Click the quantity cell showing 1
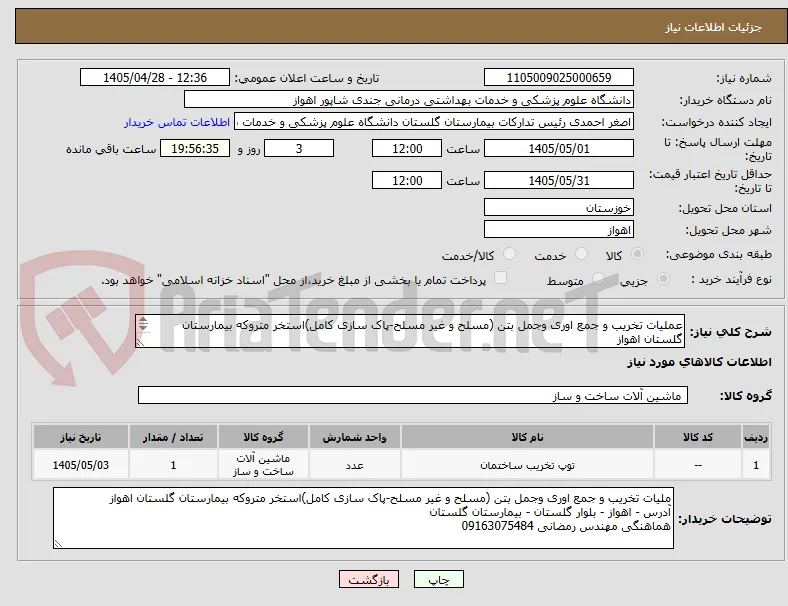 coord(173,465)
